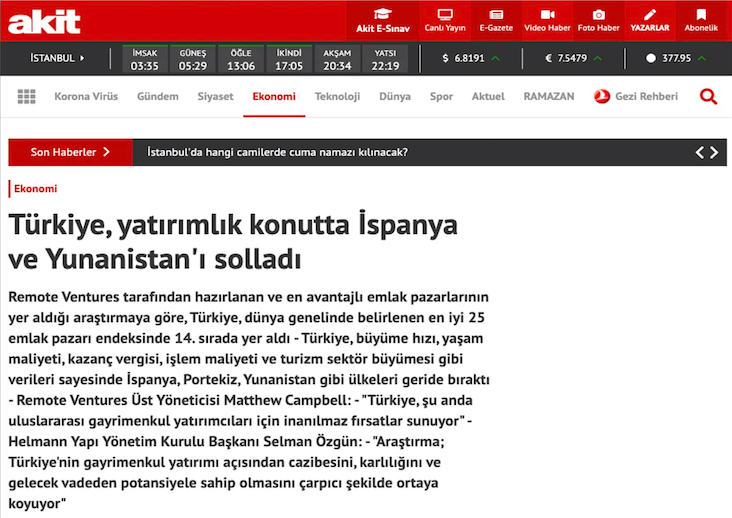Click the YATSI 22:19 prayer time
This screenshot has width=732, height=518.
click(x=385, y=59)
